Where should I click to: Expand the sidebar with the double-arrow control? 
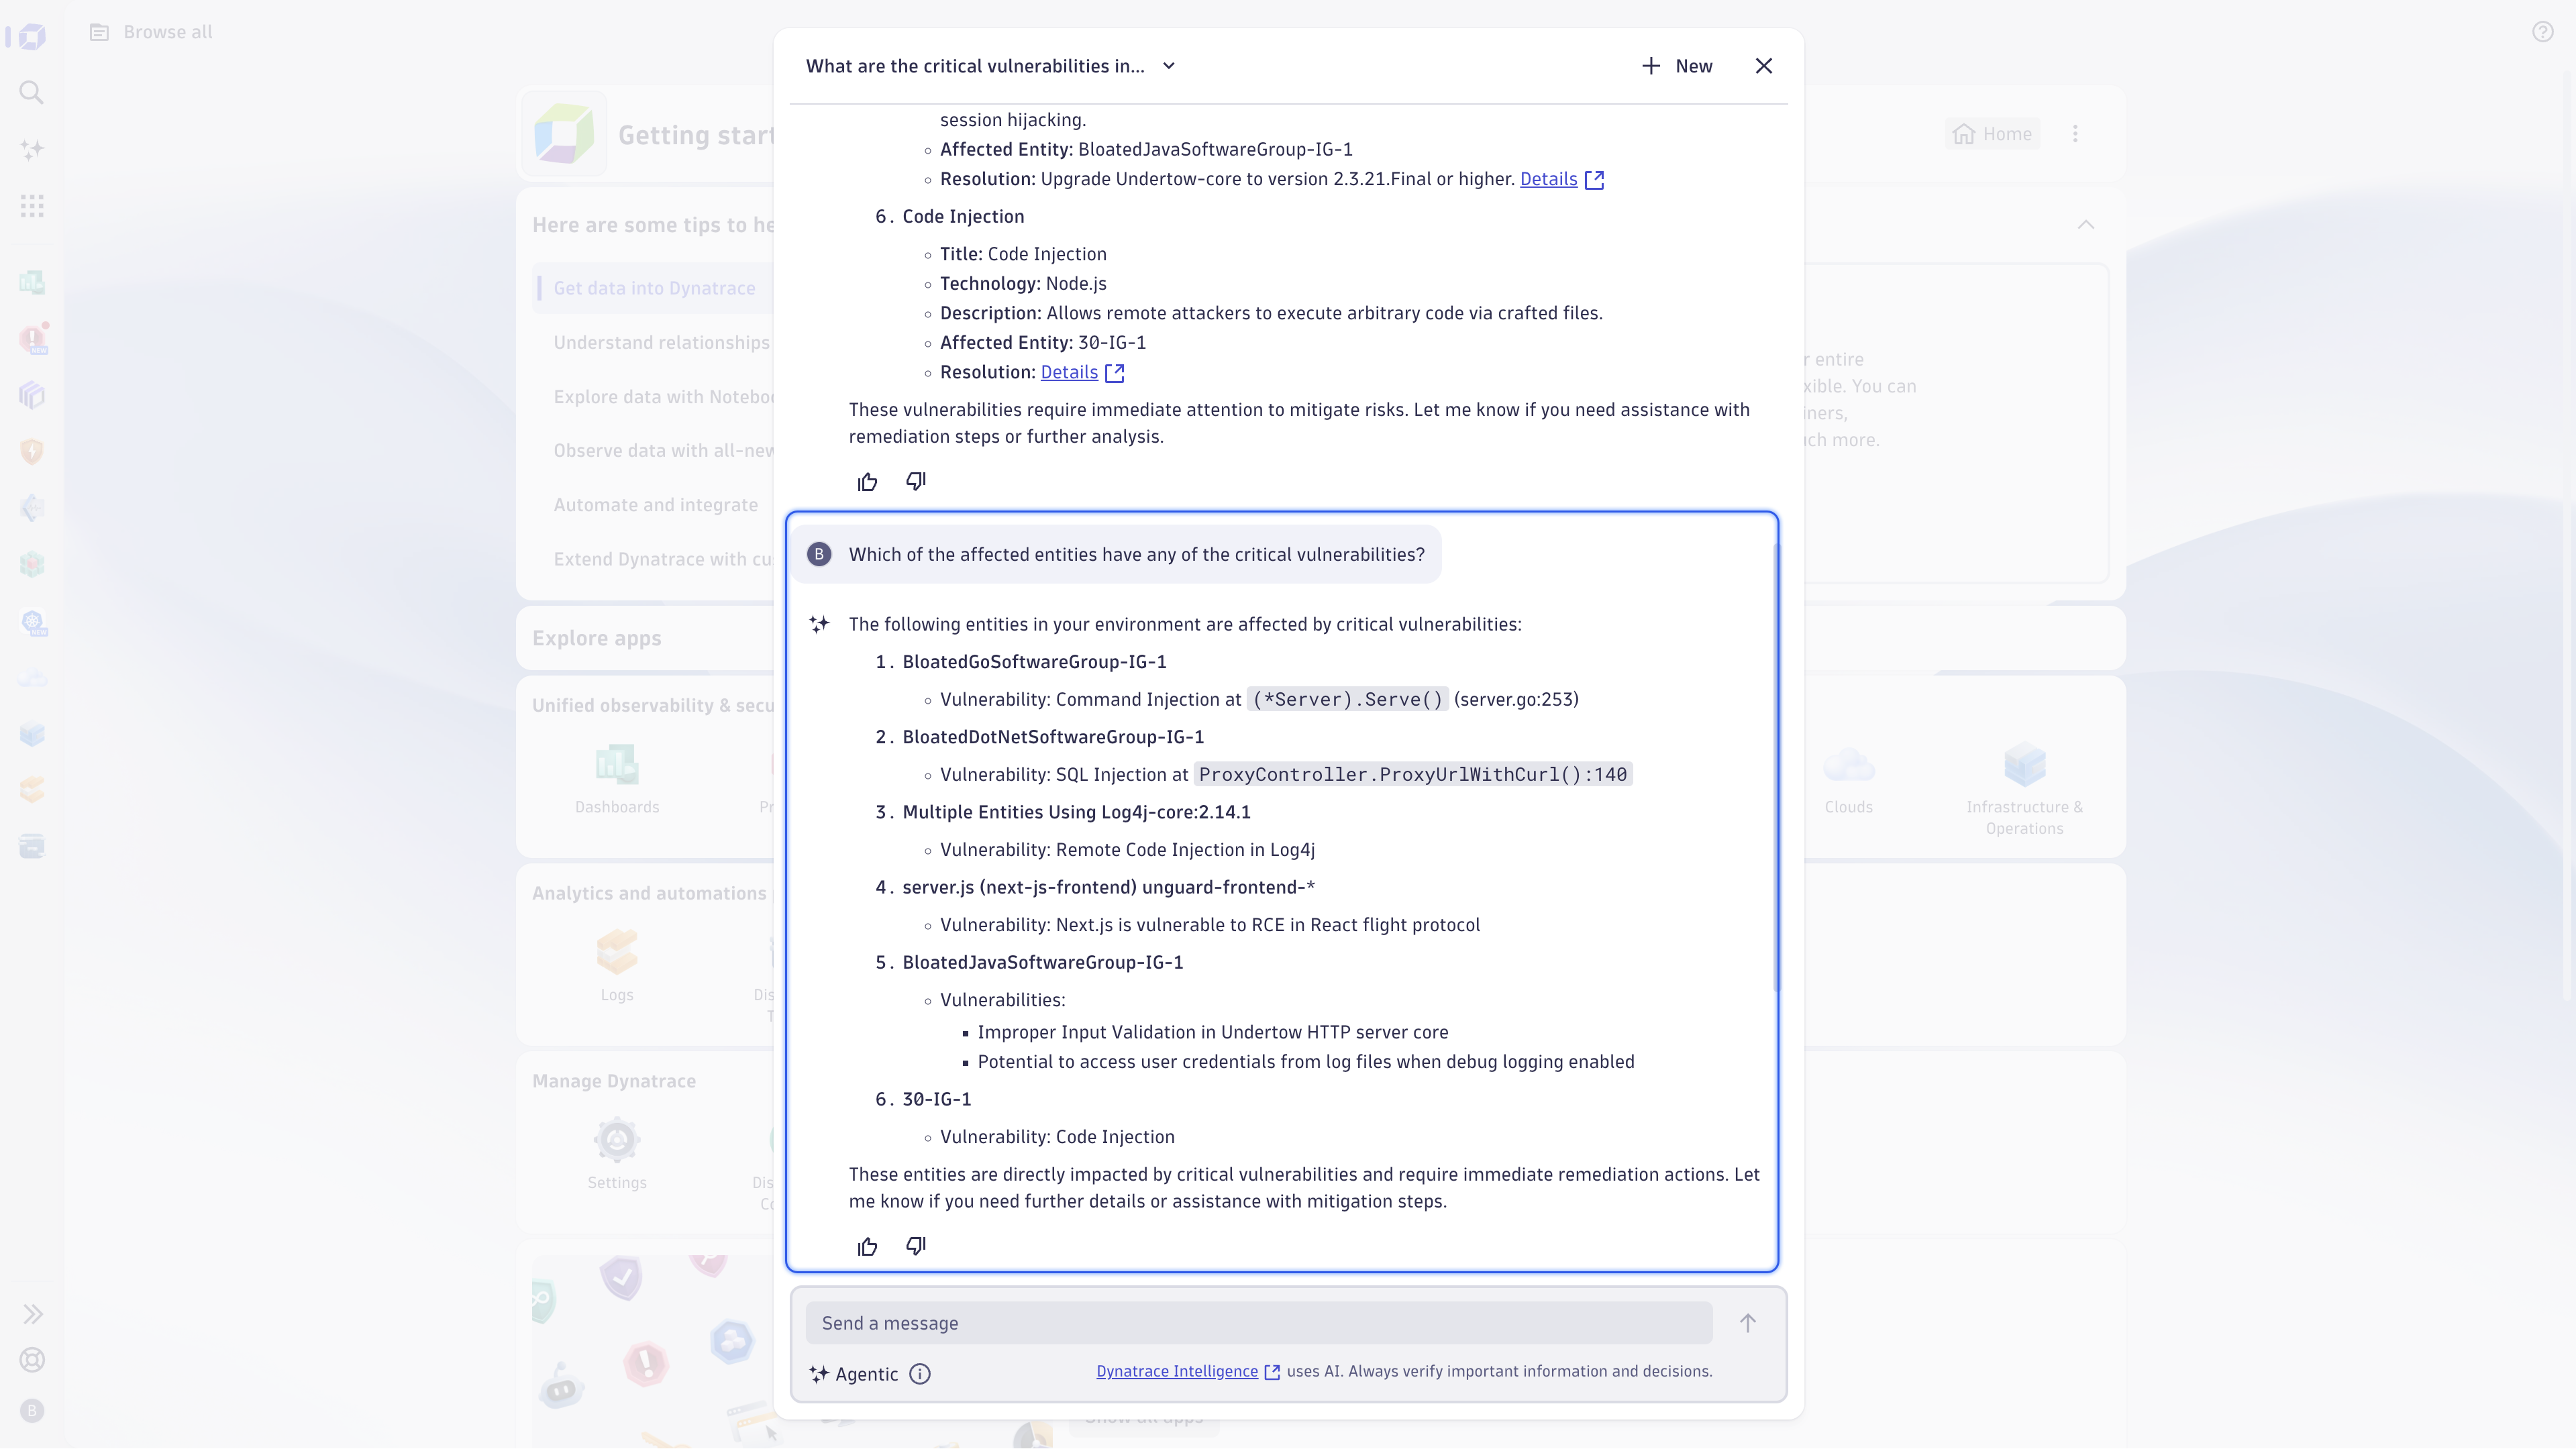[33, 1314]
